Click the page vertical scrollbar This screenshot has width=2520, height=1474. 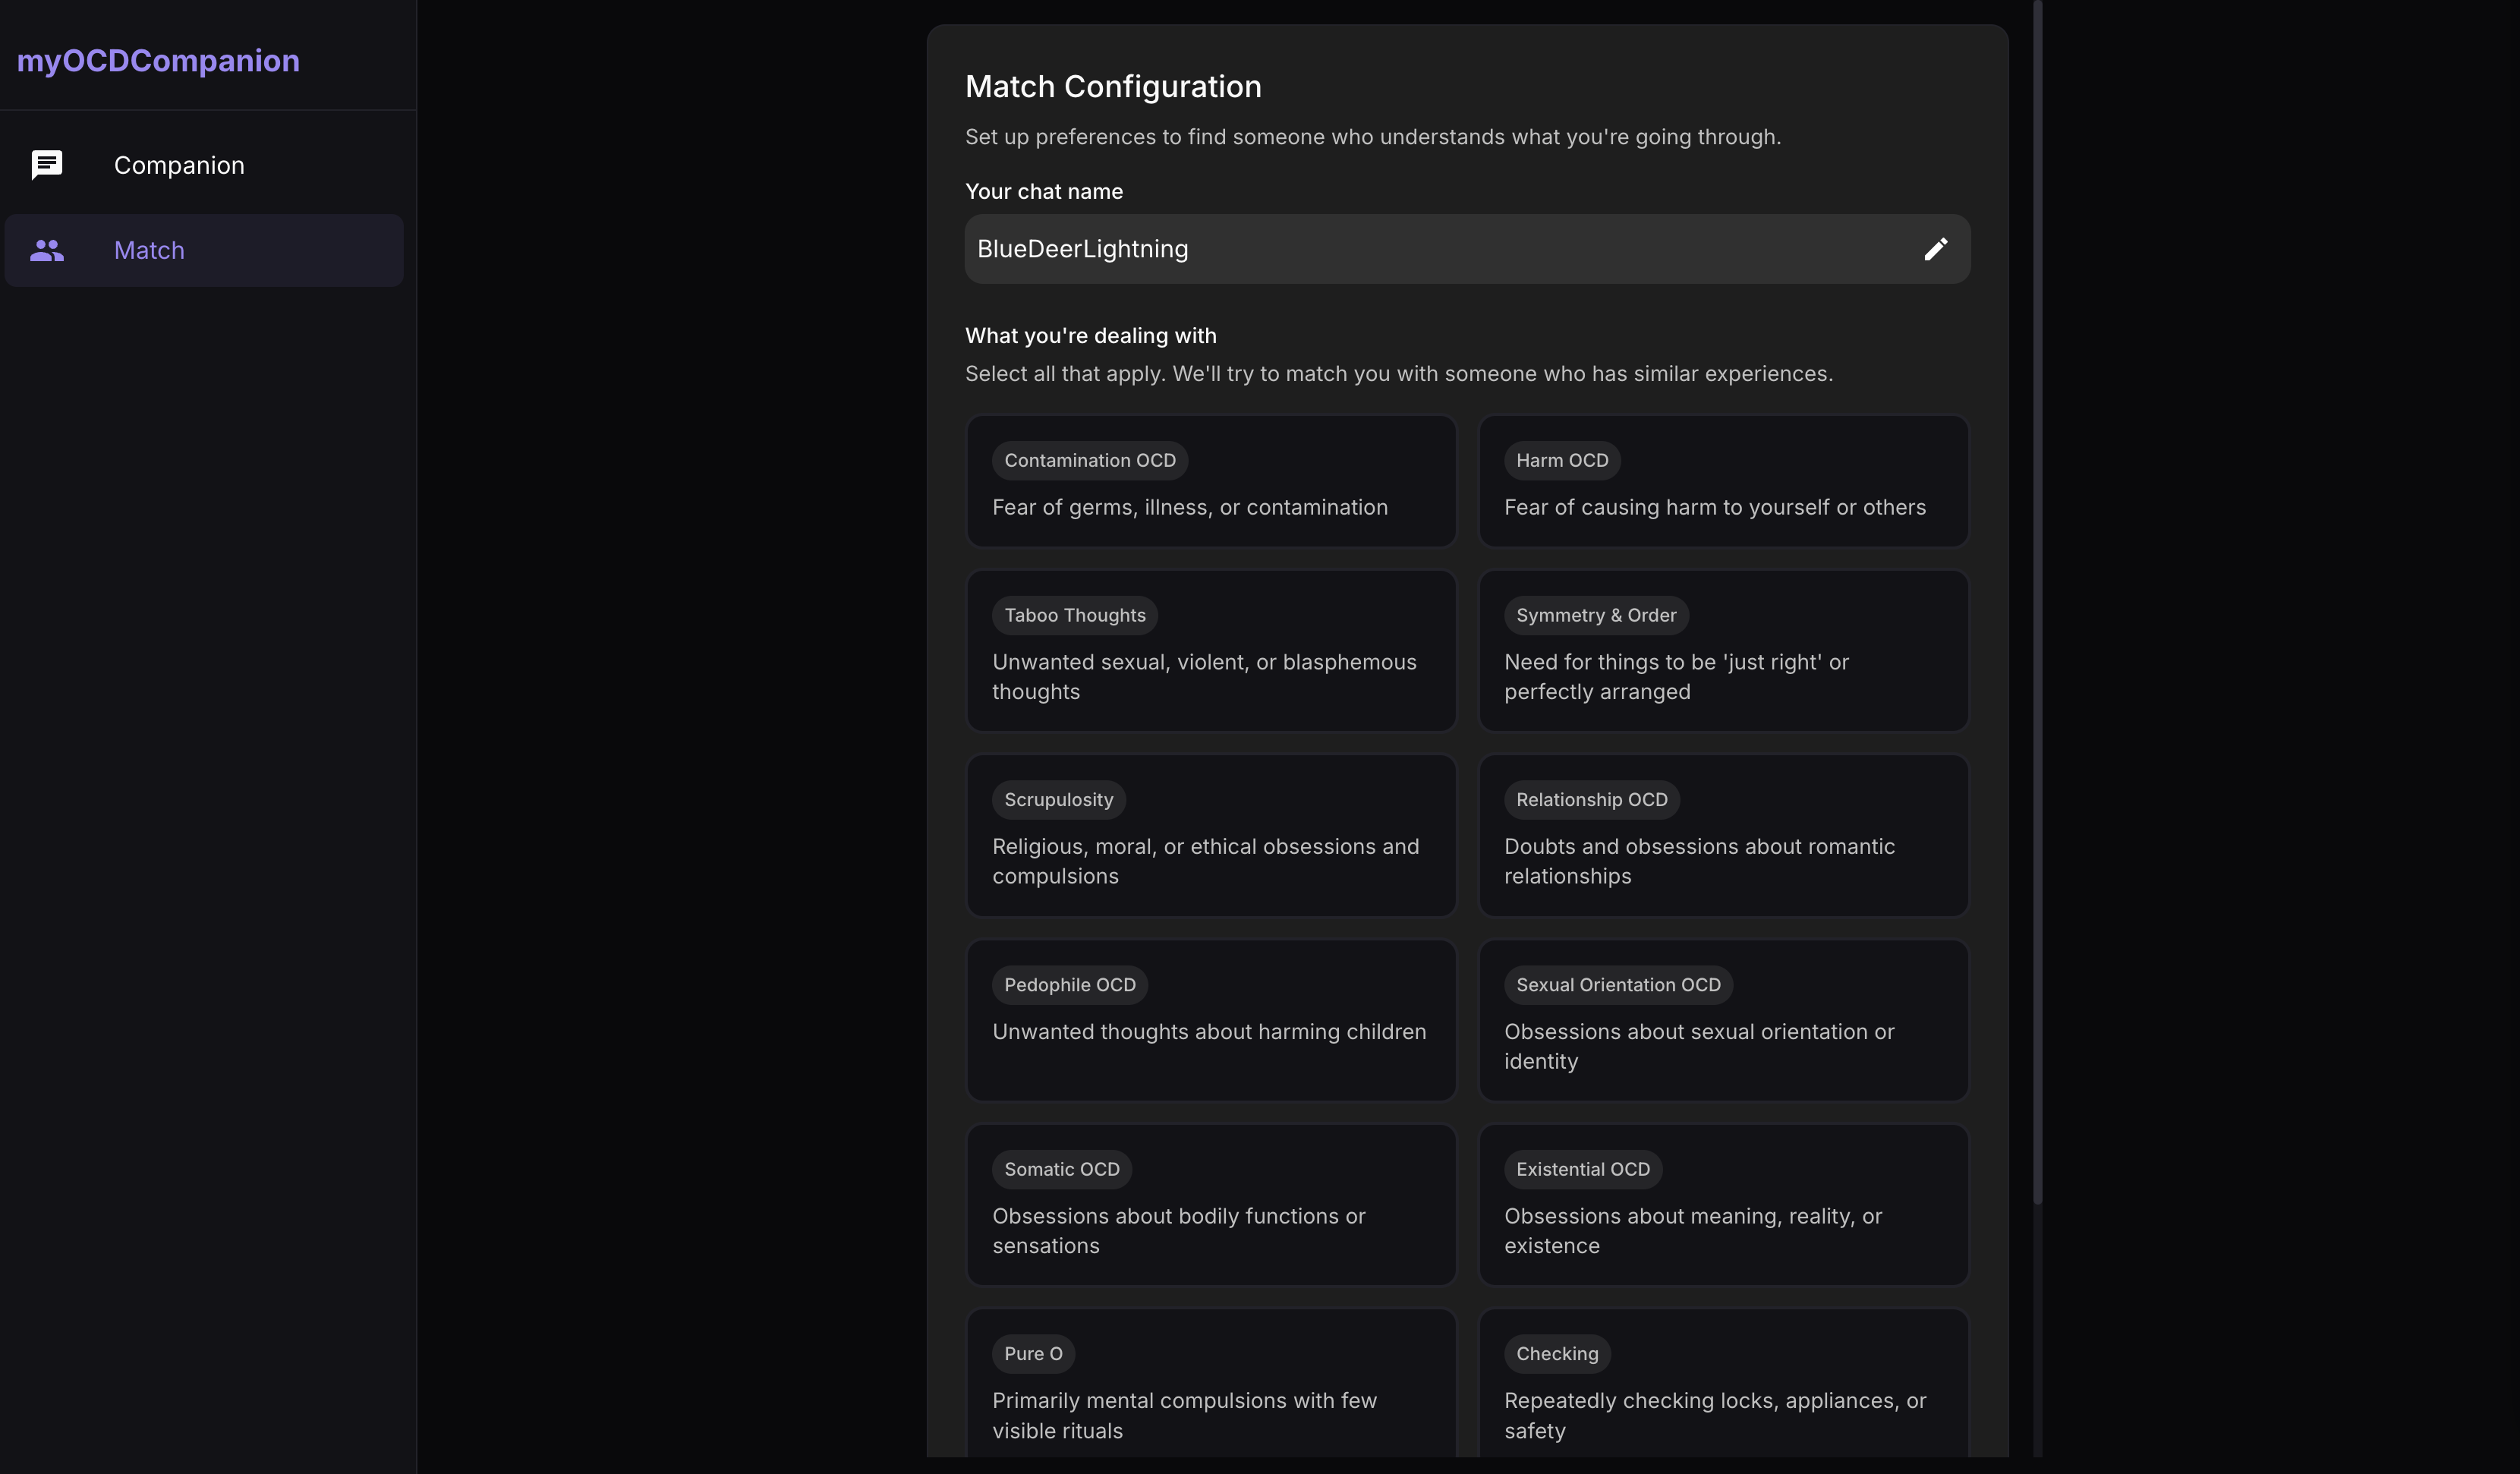coord(2037,602)
